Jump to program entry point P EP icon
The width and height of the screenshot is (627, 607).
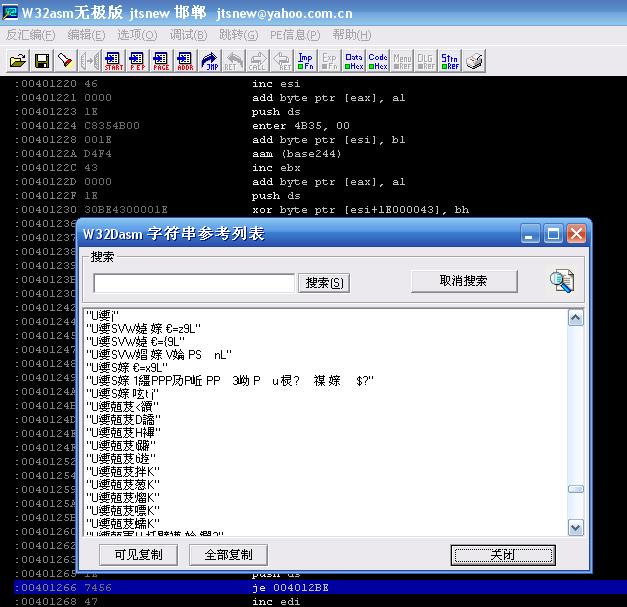137,61
